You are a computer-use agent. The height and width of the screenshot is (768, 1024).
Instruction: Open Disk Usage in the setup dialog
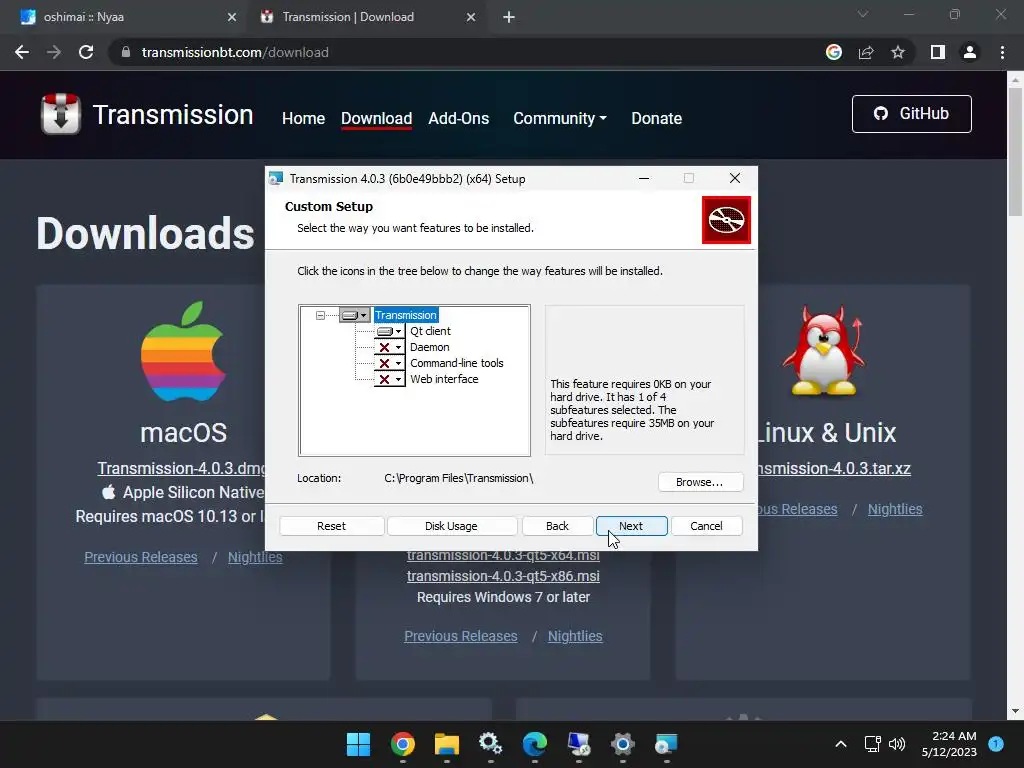coord(451,526)
